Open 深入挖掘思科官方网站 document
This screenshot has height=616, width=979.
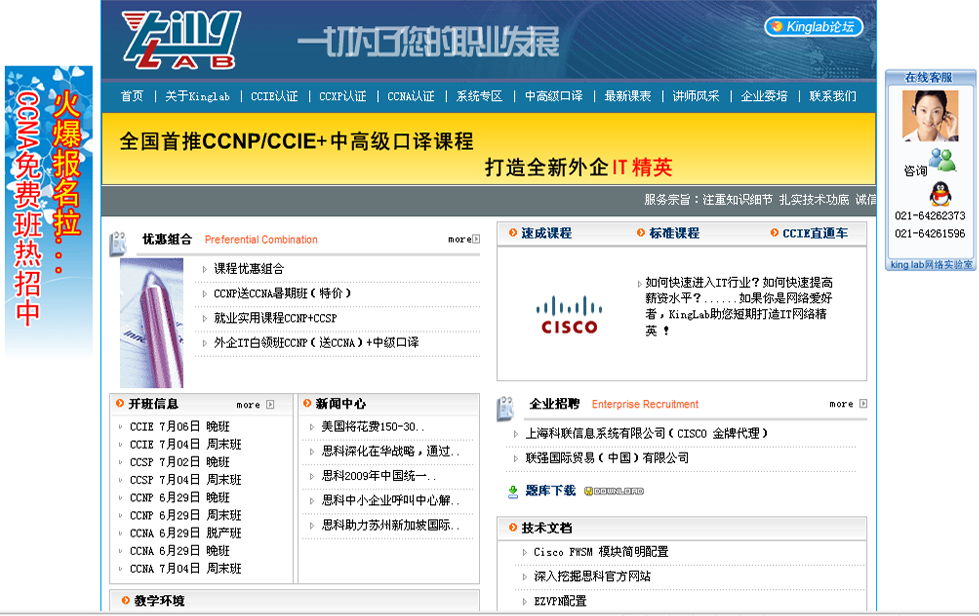click(x=592, y=577)
